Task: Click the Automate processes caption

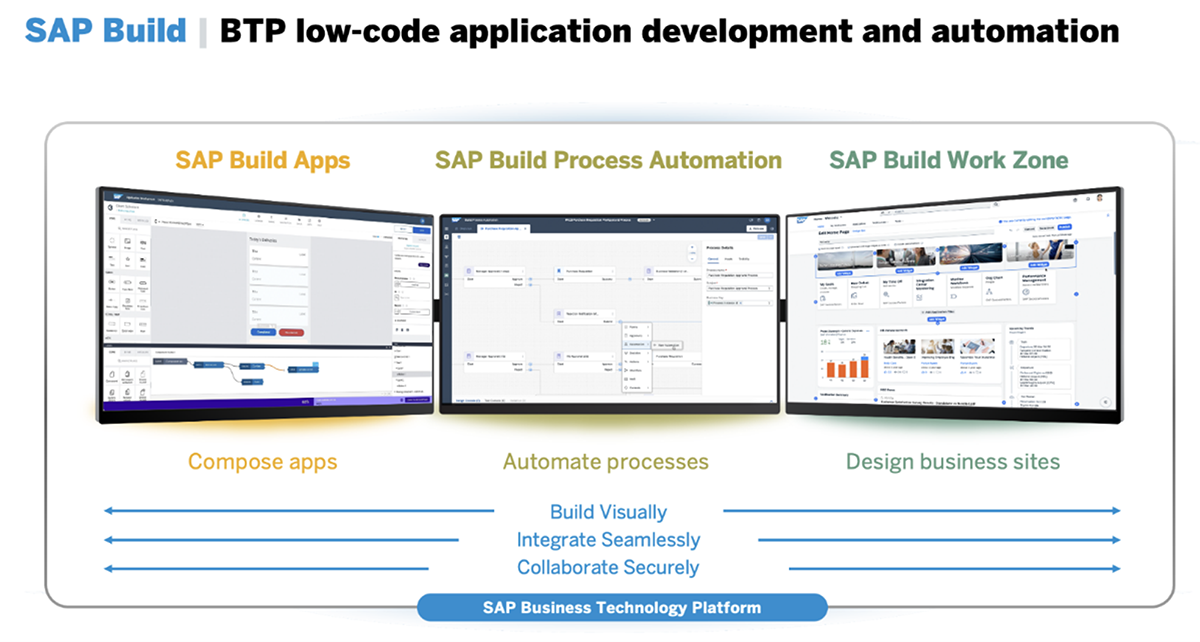Action: (606, 462)
